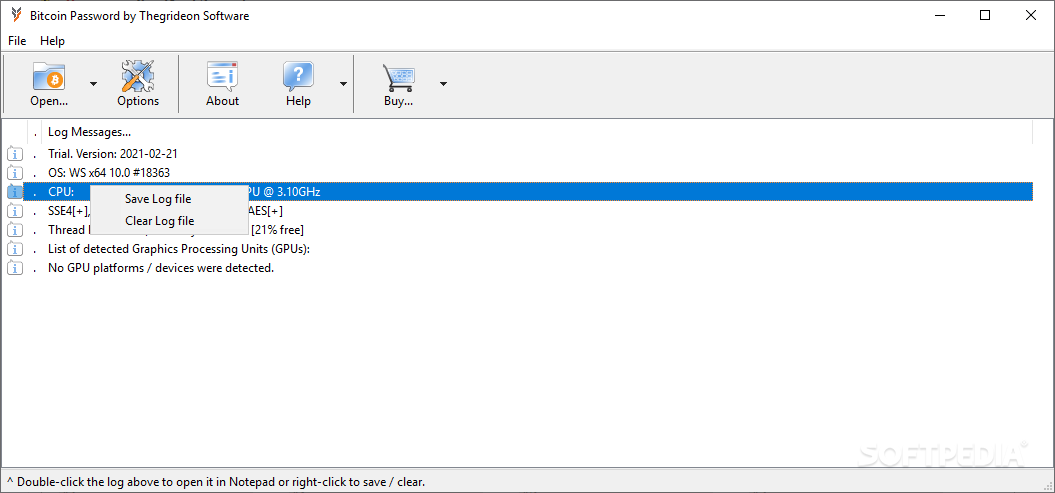Expand the Open button dropdown arrow
This screenshot has width=1055, height=493.
(x=94, y=84)
